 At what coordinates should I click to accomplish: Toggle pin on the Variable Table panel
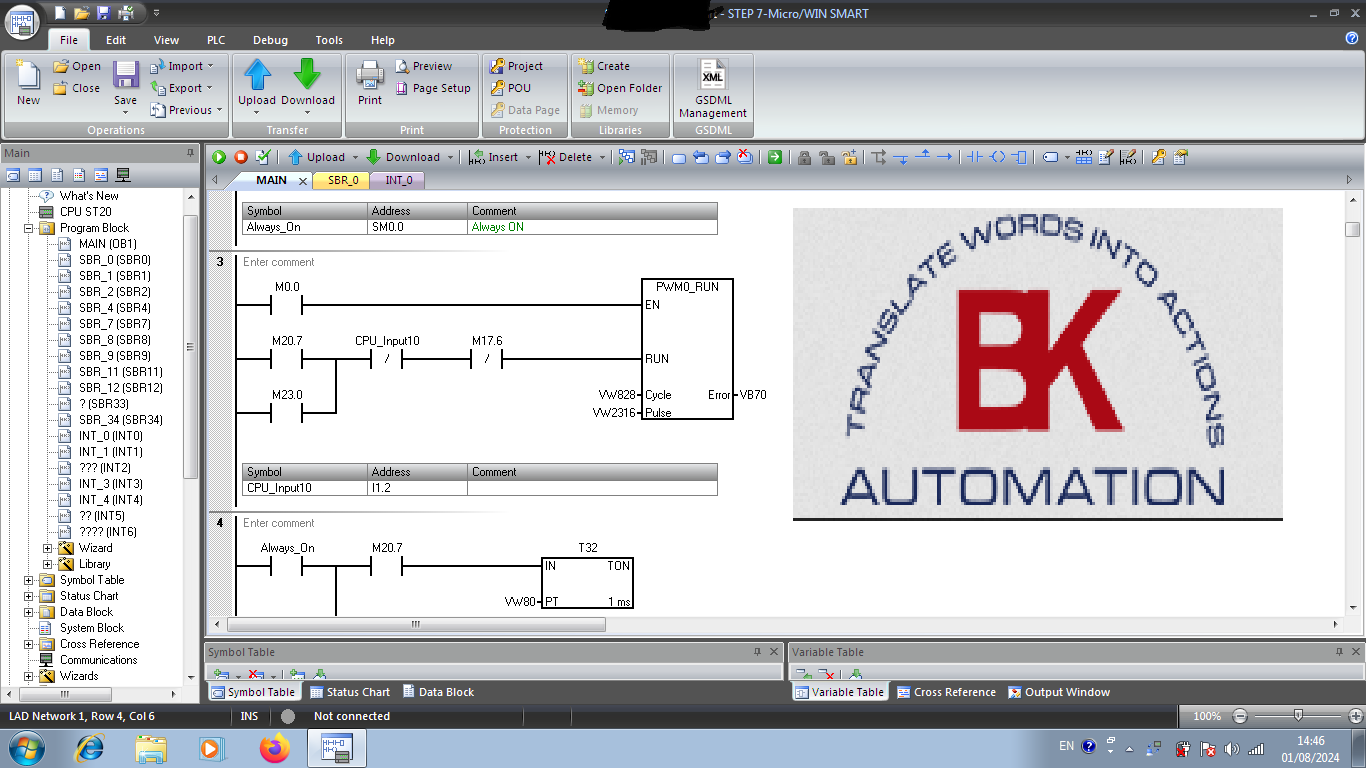[1341, 652]
